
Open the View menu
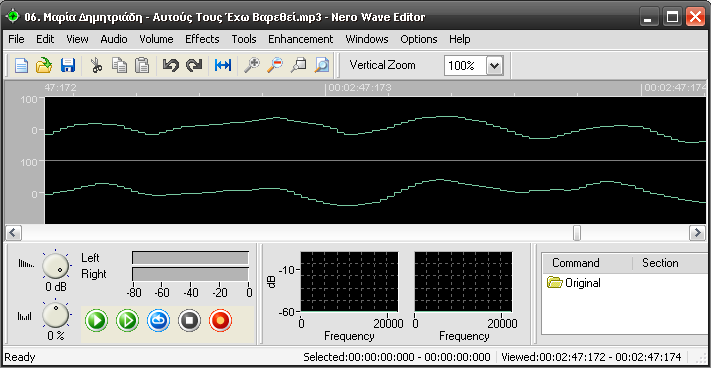[77, 39]
